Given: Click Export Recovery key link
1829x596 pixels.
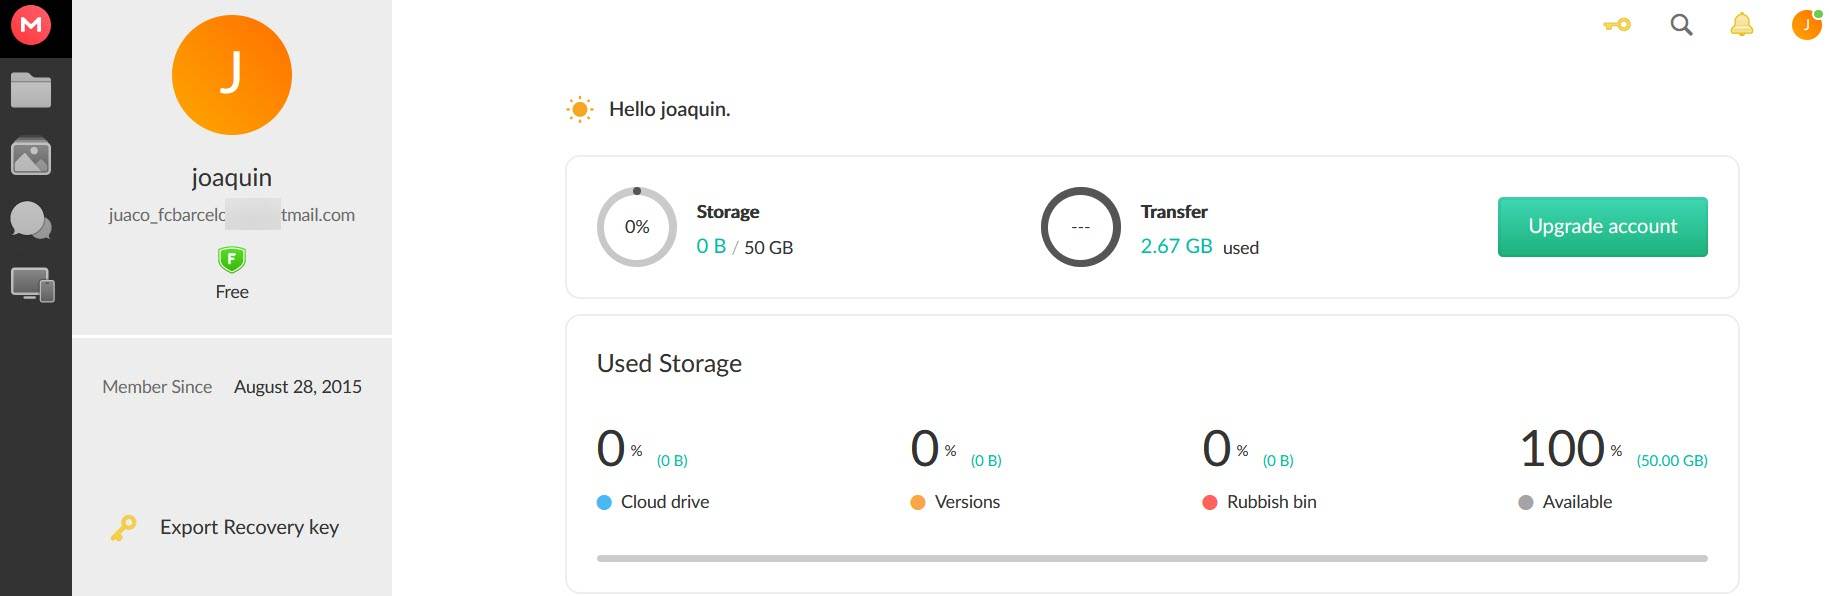Looking at the screenshot, I should (x=249, y=527).
